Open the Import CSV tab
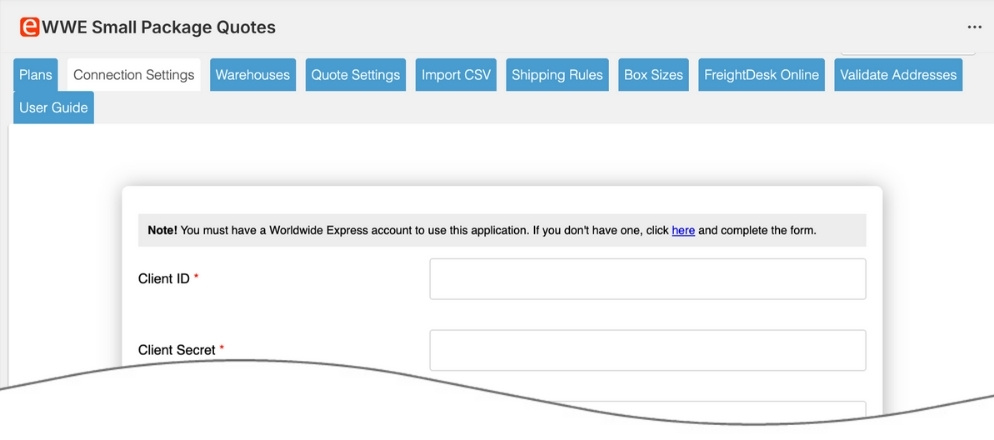This screenshot has height=440, width=994. (x=456, y=75)
